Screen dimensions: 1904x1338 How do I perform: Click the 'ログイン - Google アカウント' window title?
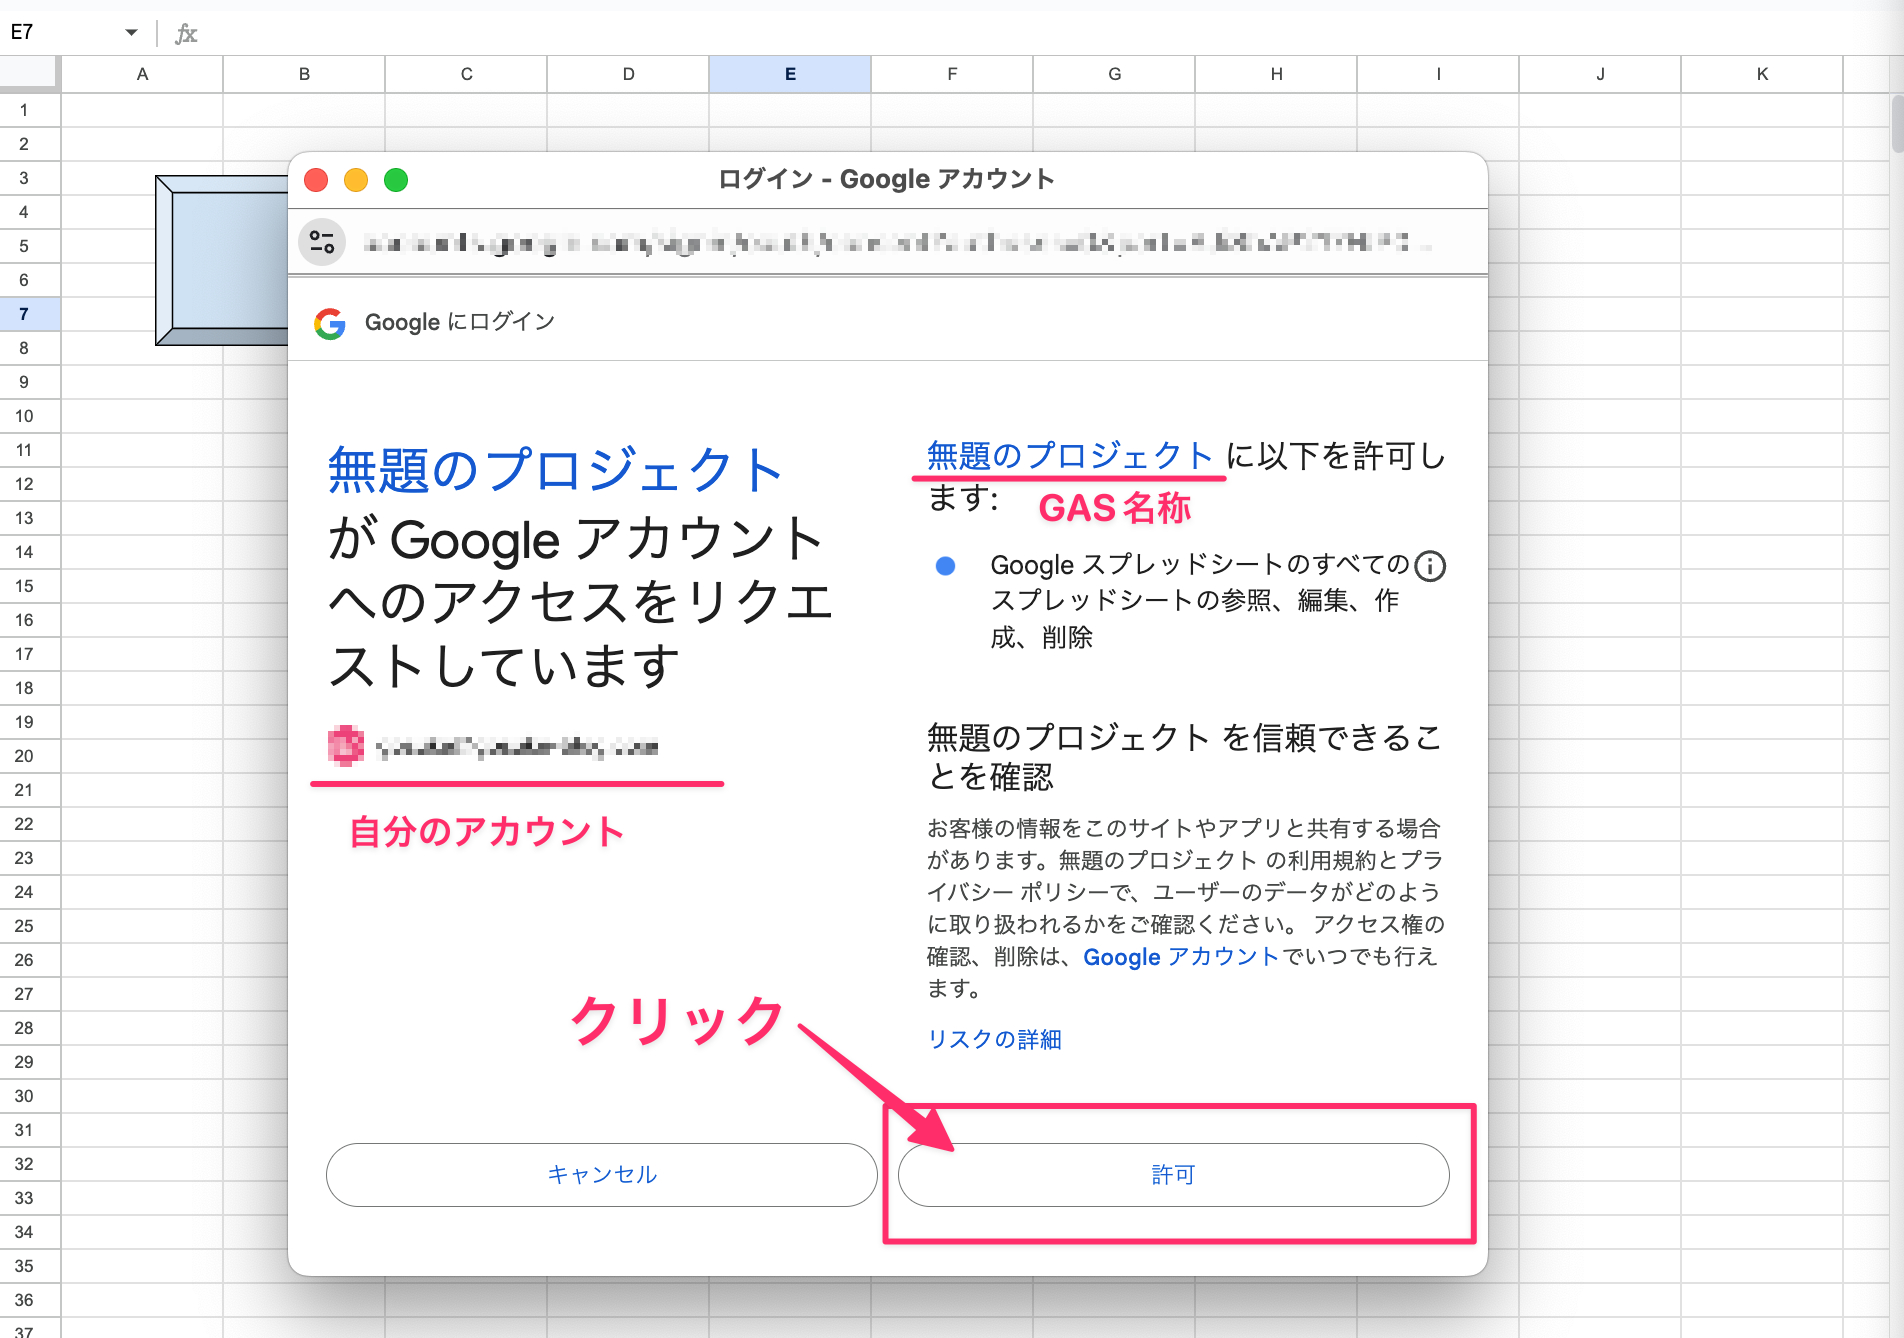click(x=887, y=180)
